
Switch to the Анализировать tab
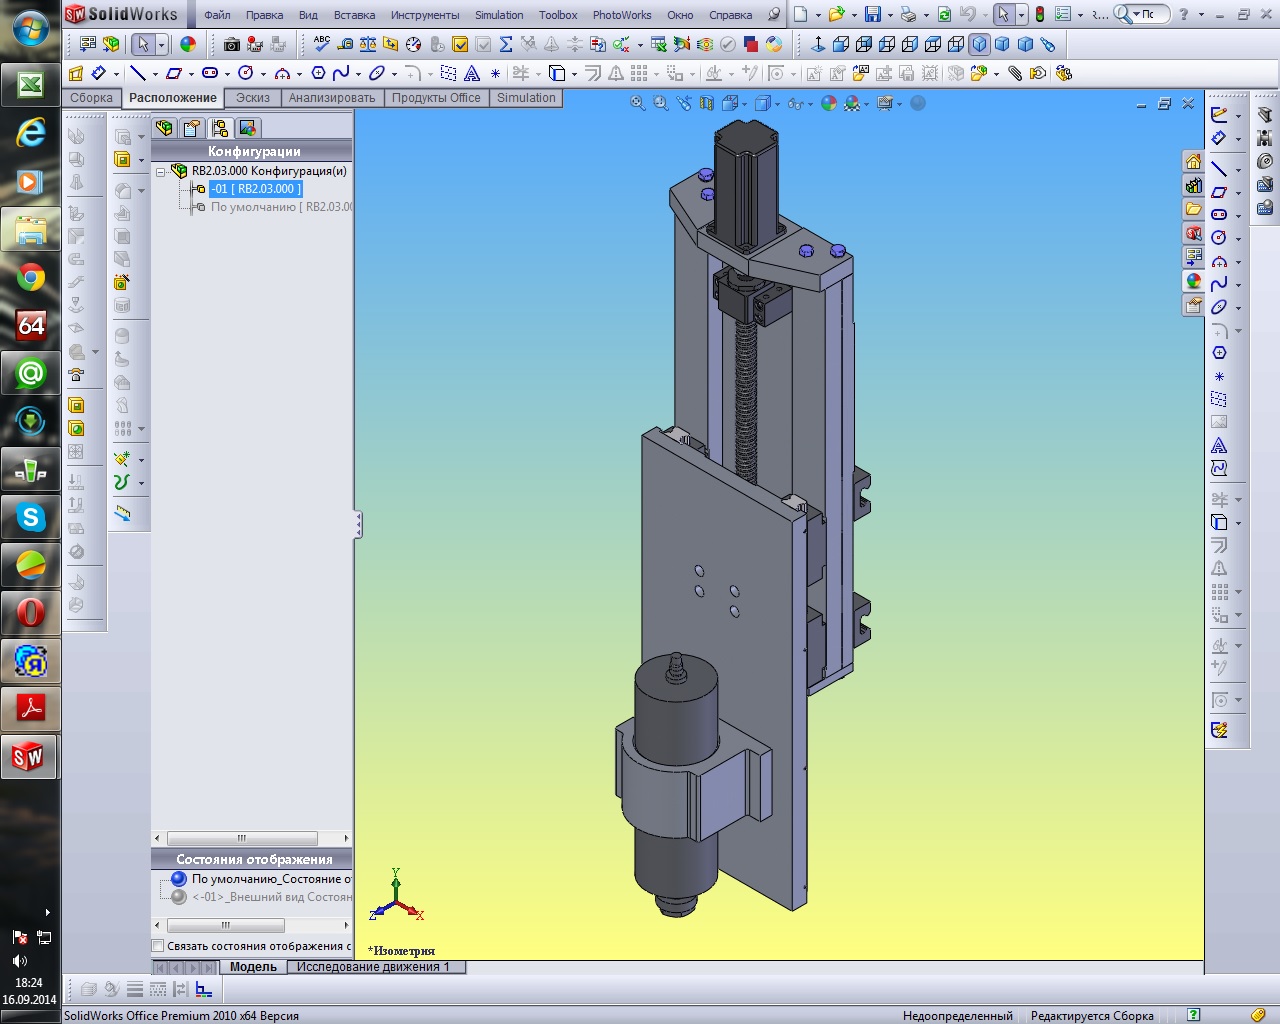332,98
